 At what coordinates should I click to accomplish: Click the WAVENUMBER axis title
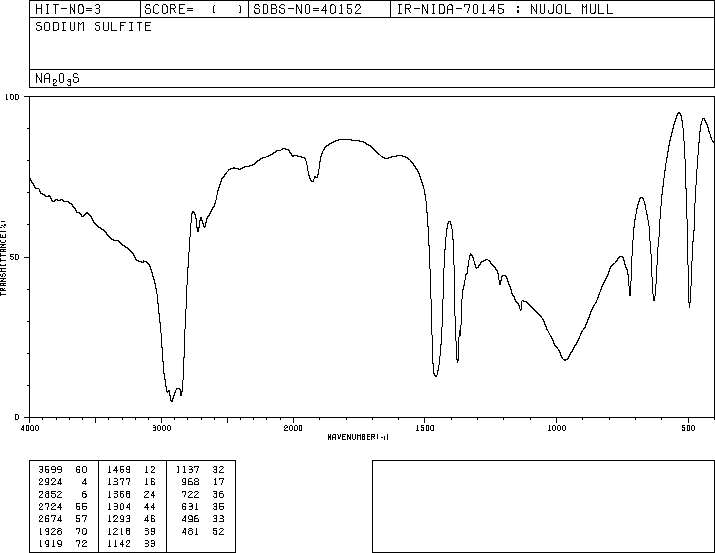coord(358,437)
